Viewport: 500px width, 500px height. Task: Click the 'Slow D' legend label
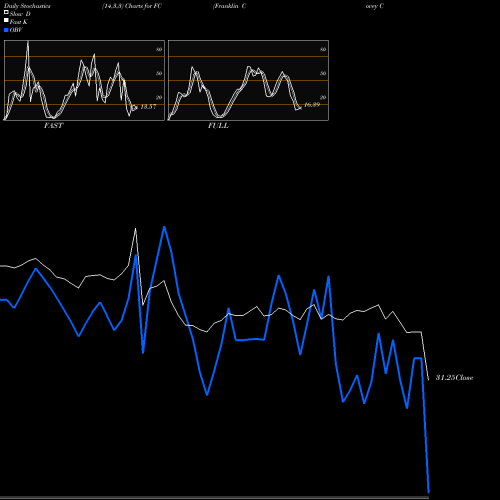20,14
